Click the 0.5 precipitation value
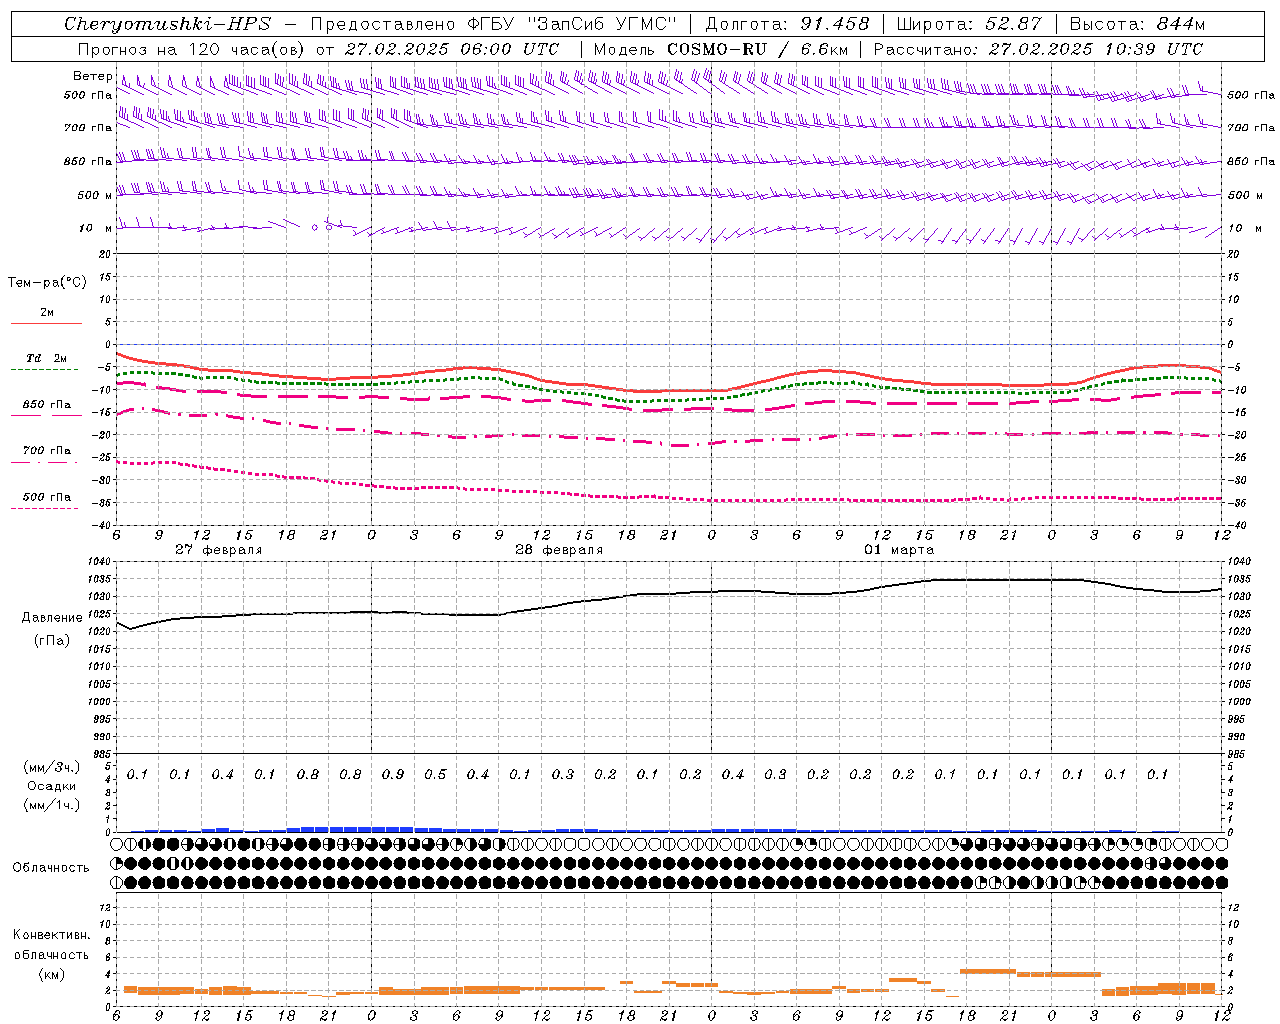 pos(435,774)
